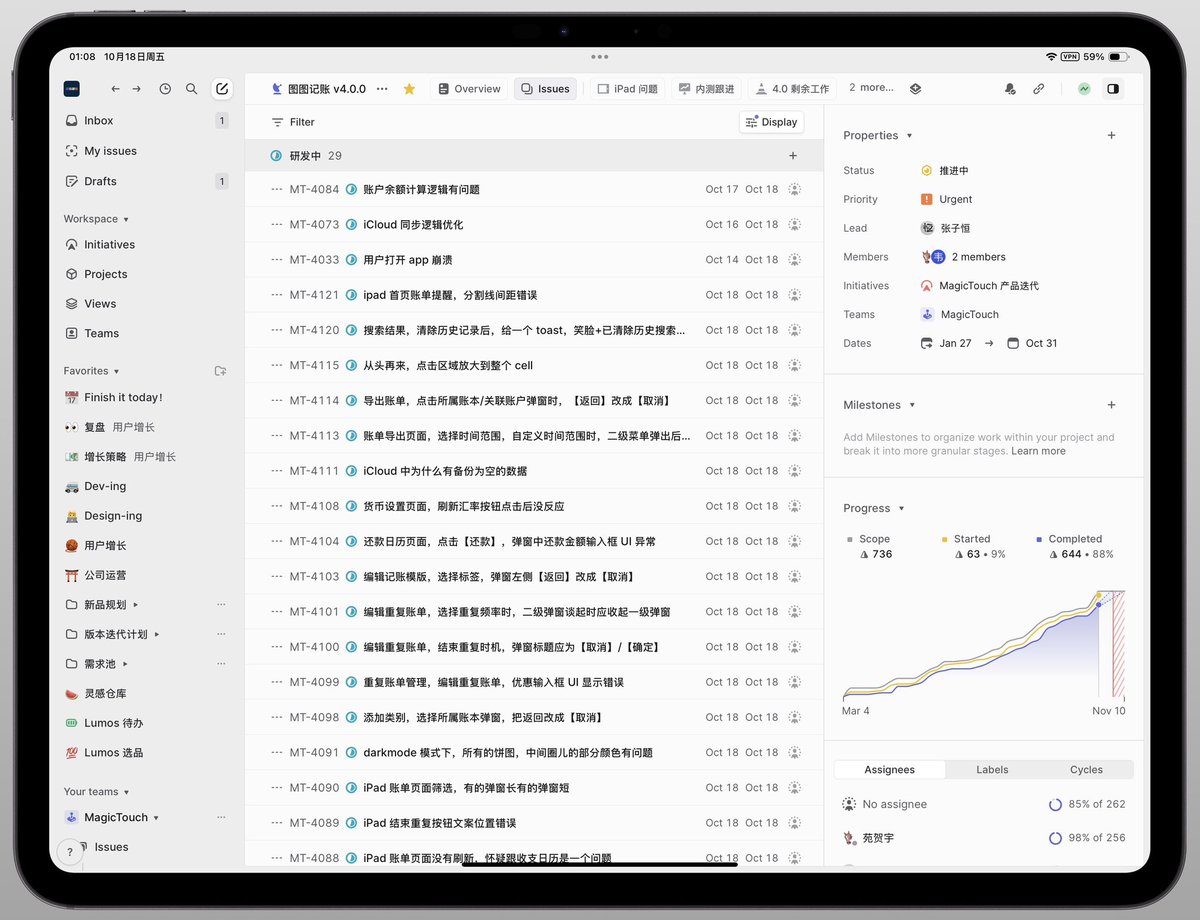Image resolution: width=1200 pixels, height=920 pixels.
Task: Open priority menu for MT-4115
Action: [x=277, y=365]
